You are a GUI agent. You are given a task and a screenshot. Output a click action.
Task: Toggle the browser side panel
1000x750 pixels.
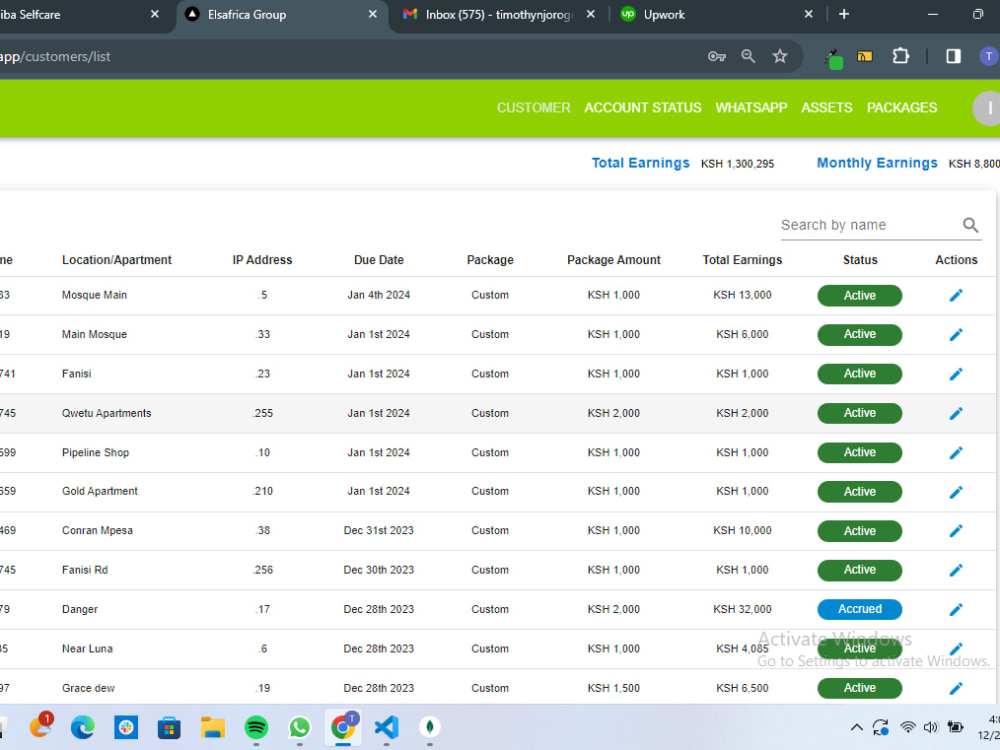tap(953, 56)
